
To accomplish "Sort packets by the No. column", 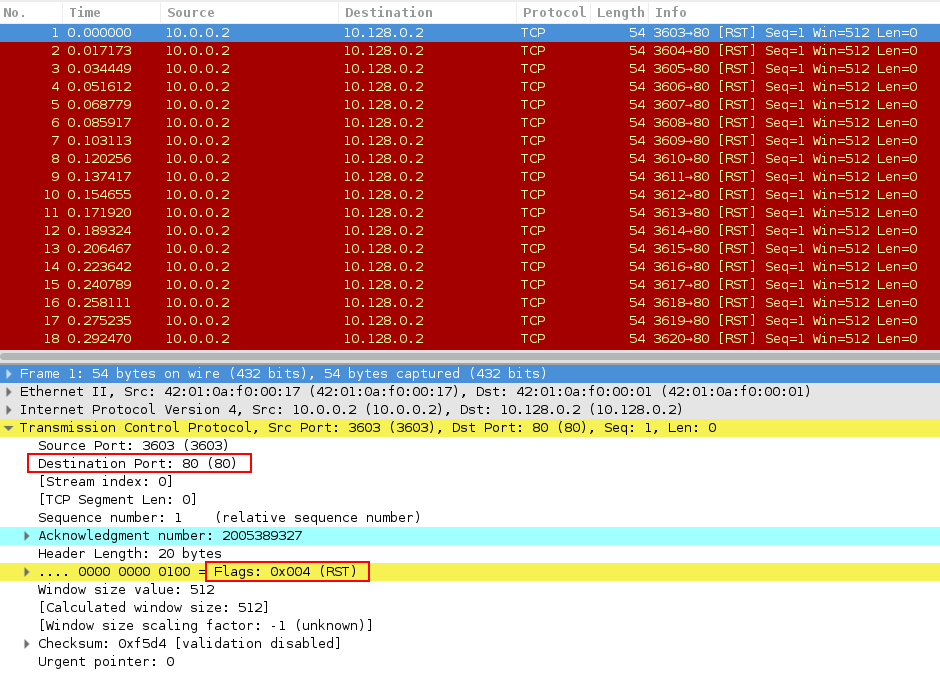I will [31, 12].
